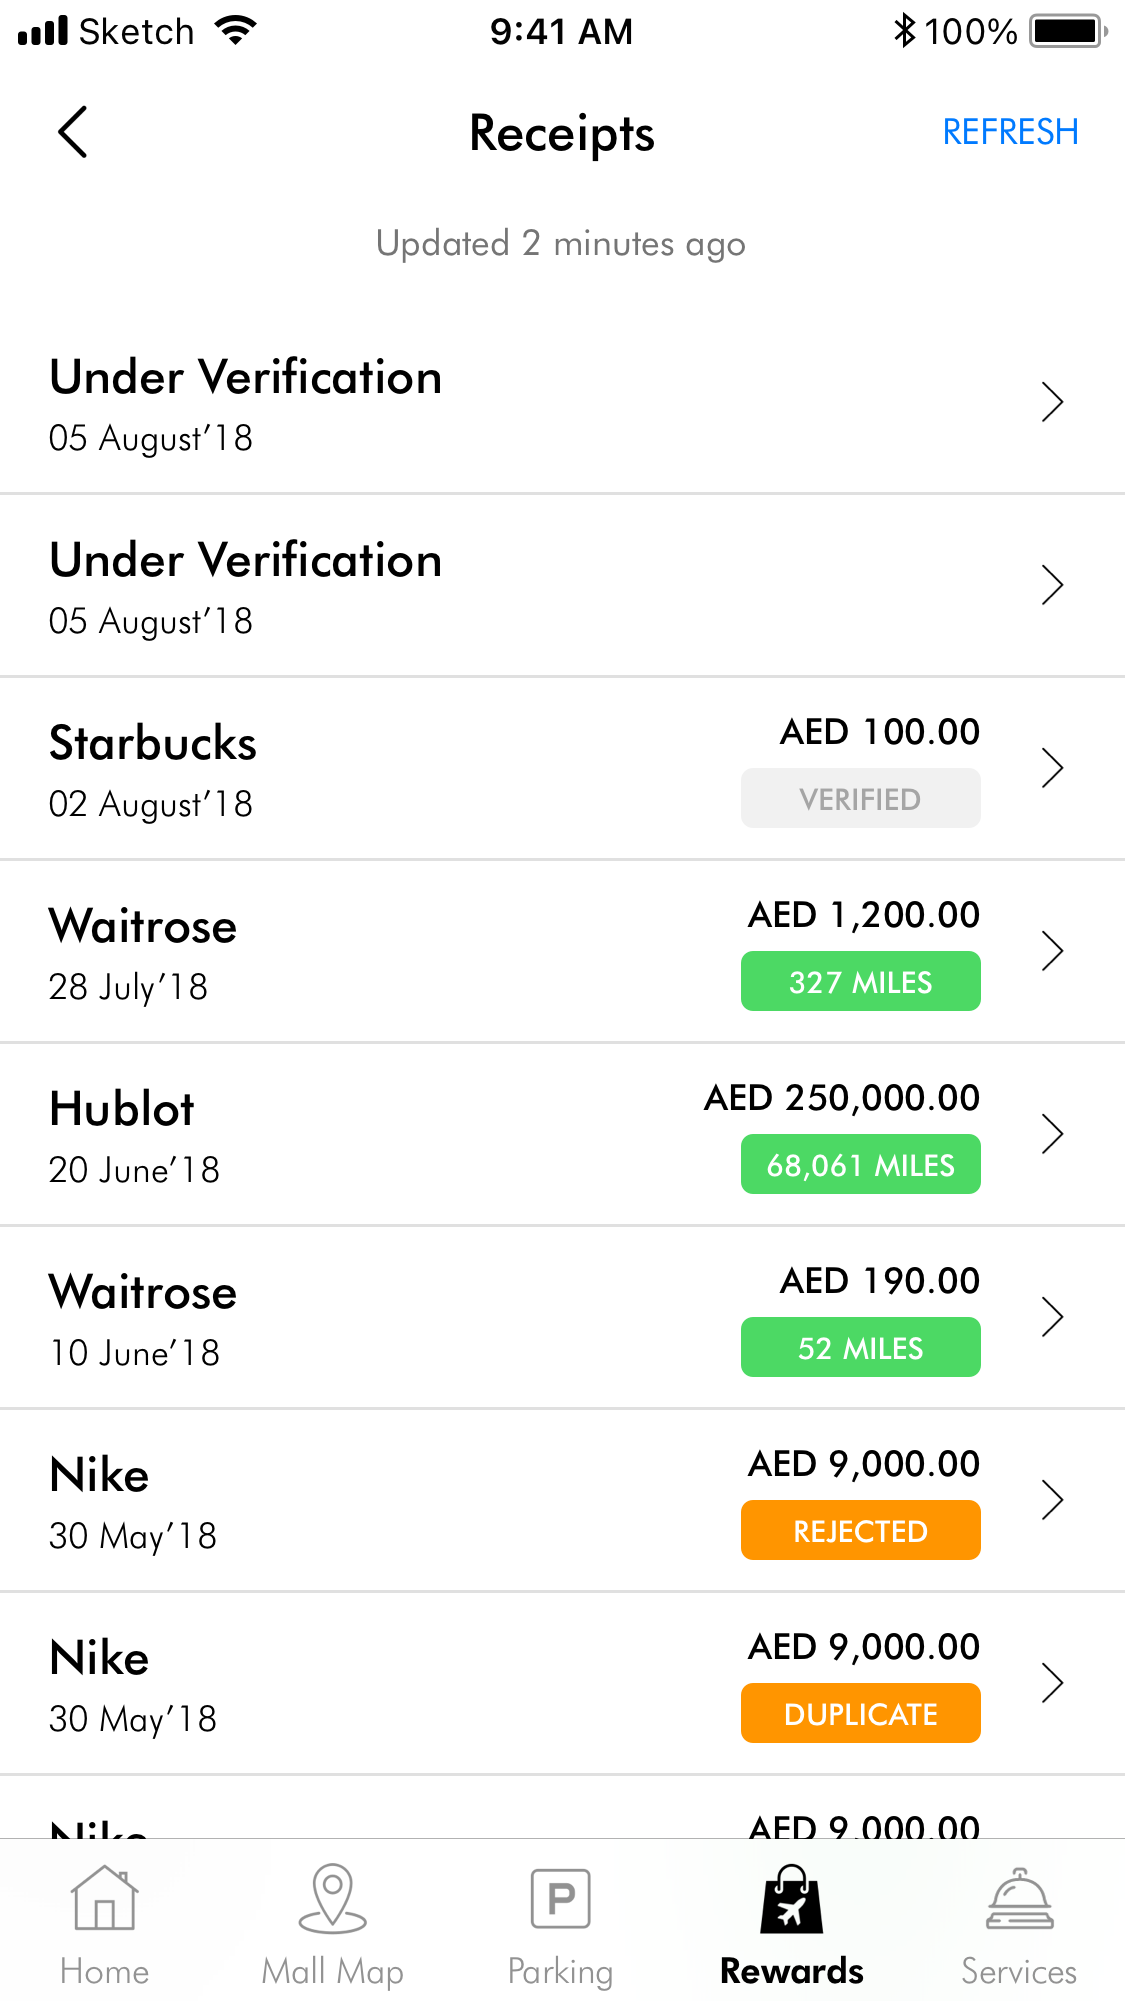Expand the Waitrose 10 June chevron
The width and height of the screenshot is (1125, 2001).
pos(1052,1317)
